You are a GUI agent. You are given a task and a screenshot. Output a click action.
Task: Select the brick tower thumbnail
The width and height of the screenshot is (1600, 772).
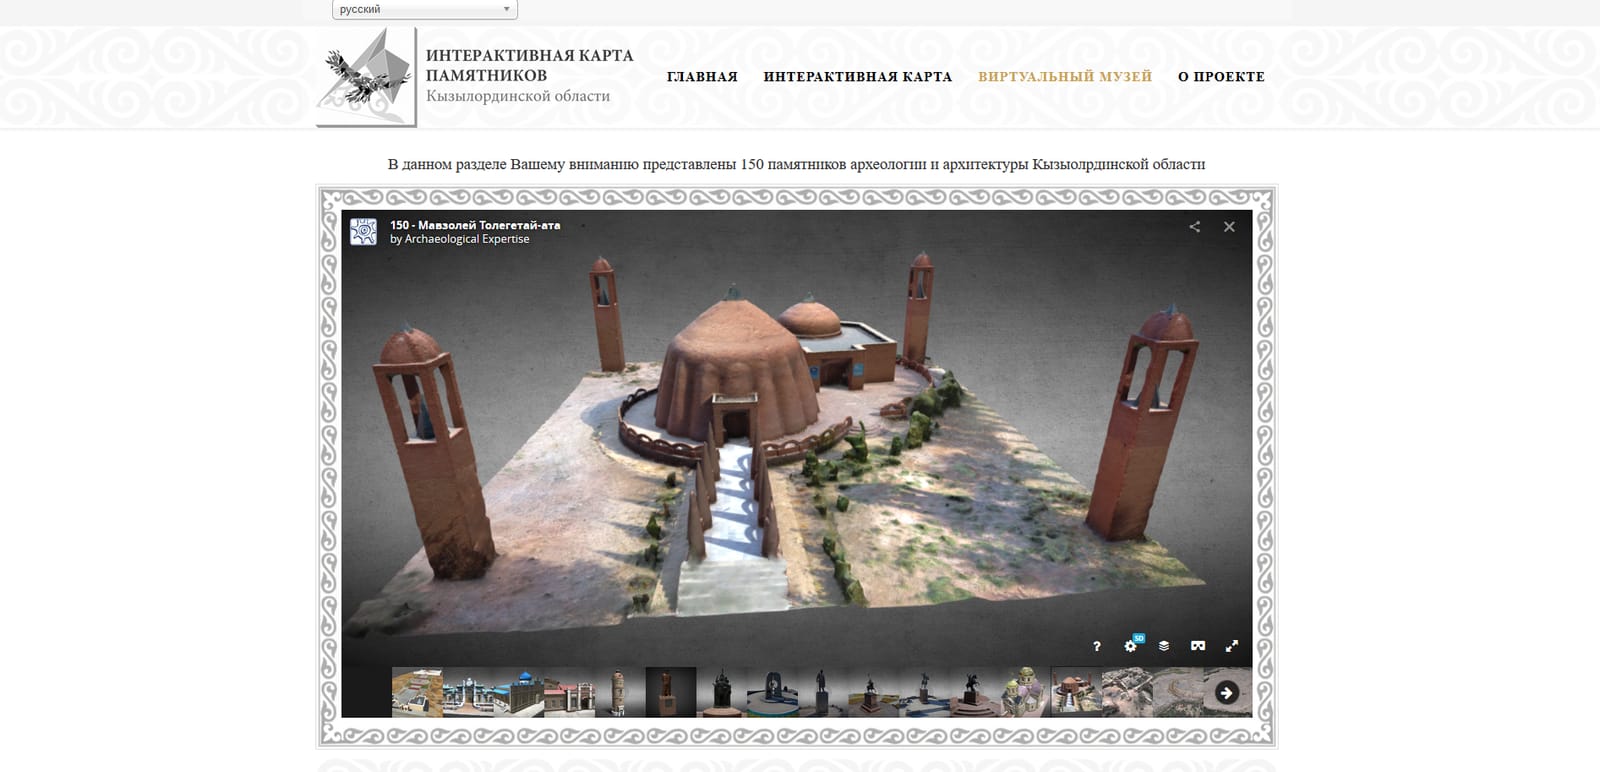tap(619, 692)
